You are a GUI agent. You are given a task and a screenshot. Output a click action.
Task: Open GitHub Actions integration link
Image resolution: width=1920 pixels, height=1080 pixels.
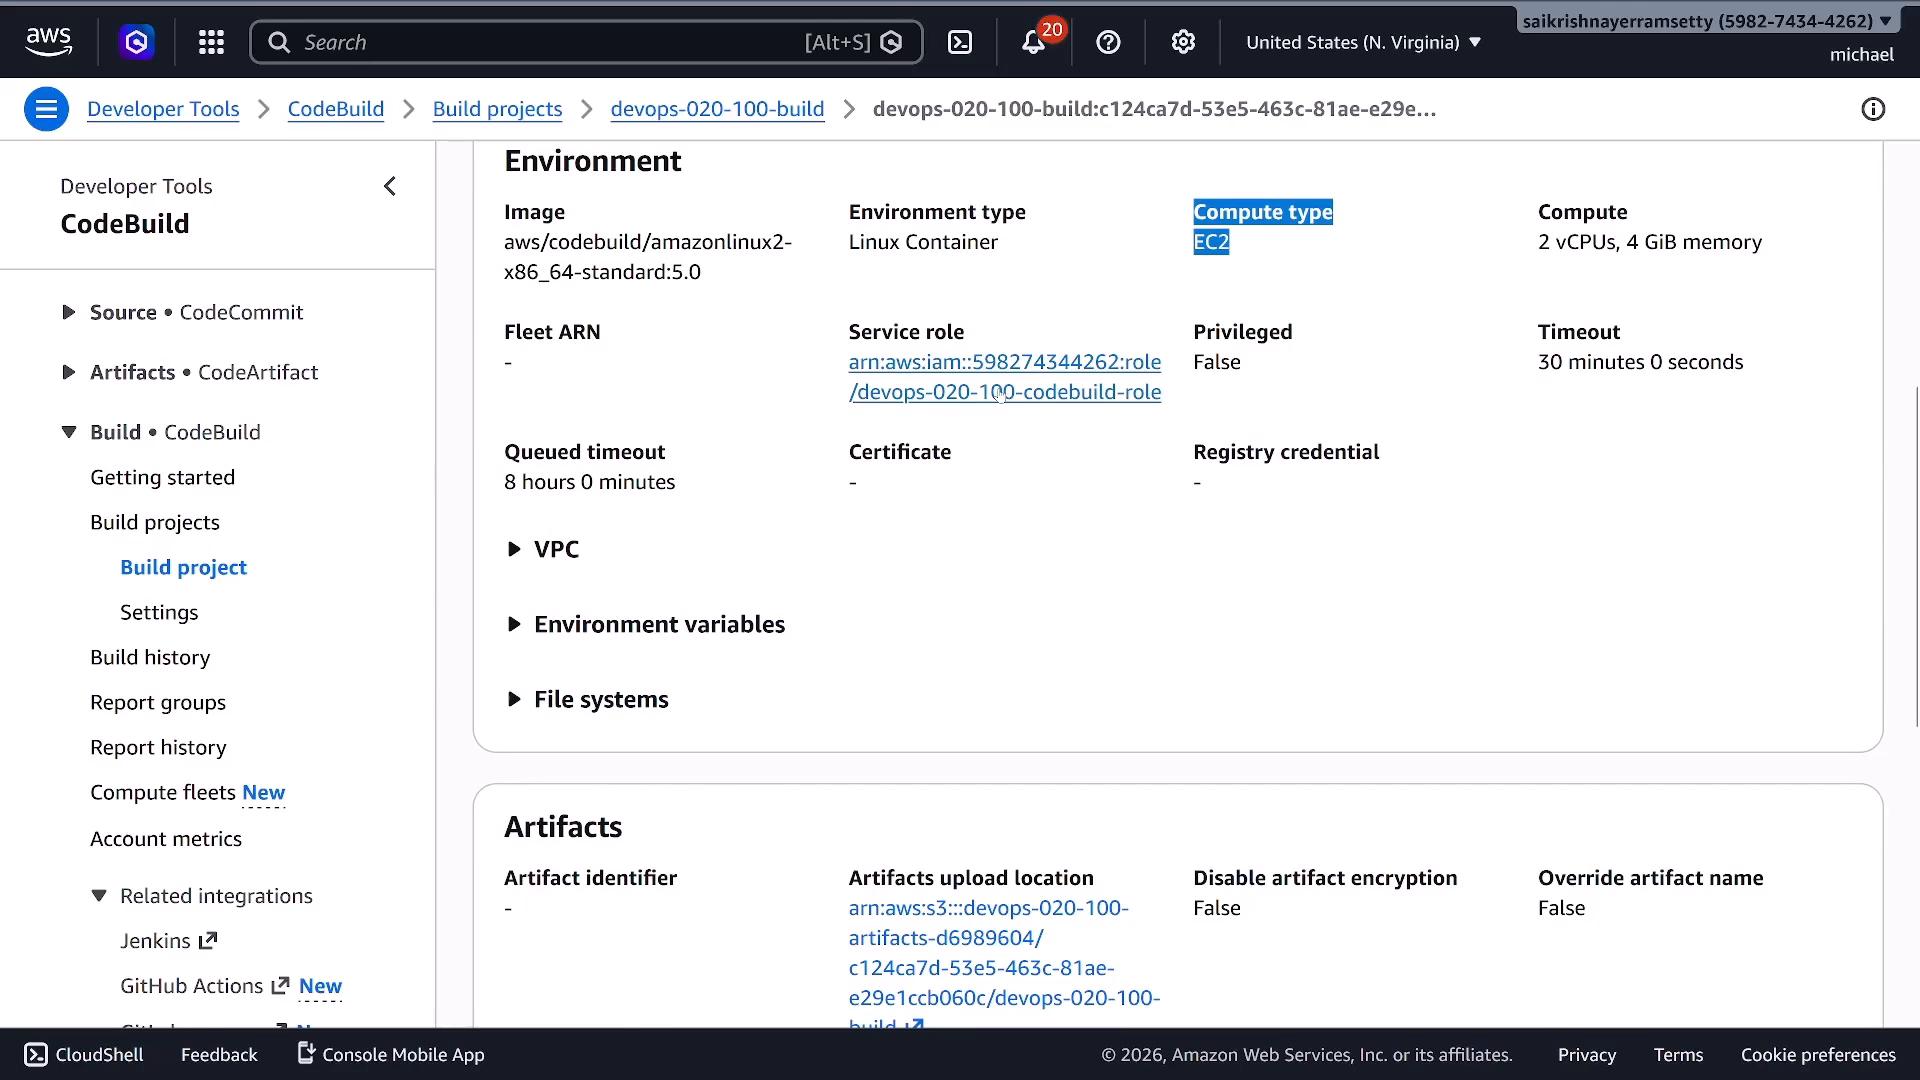click(x=191, y=986)
